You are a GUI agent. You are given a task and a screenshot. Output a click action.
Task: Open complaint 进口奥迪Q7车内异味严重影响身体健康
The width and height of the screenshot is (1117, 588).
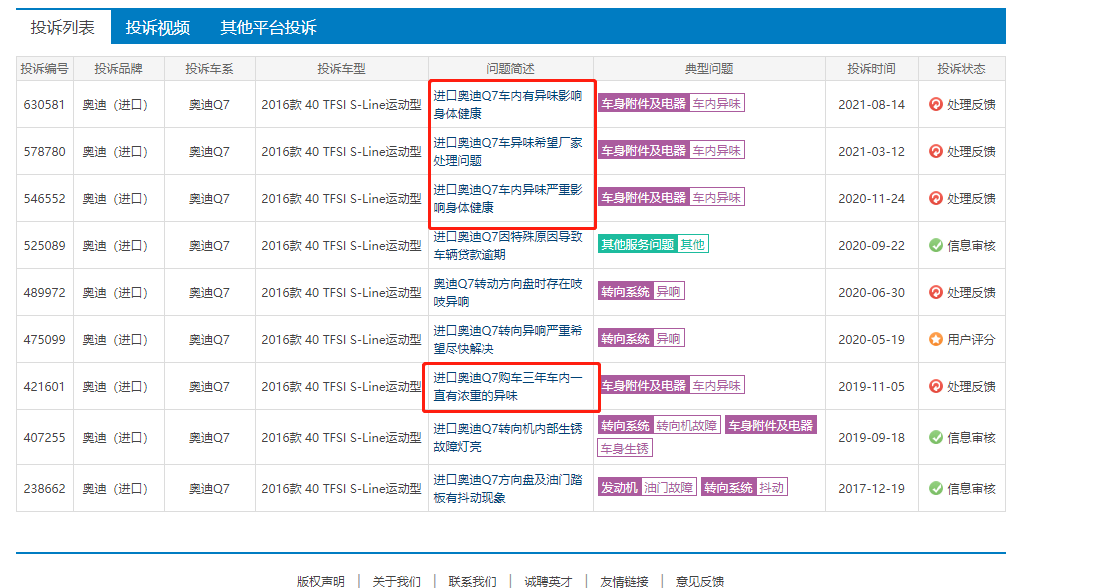click(508, 198)
